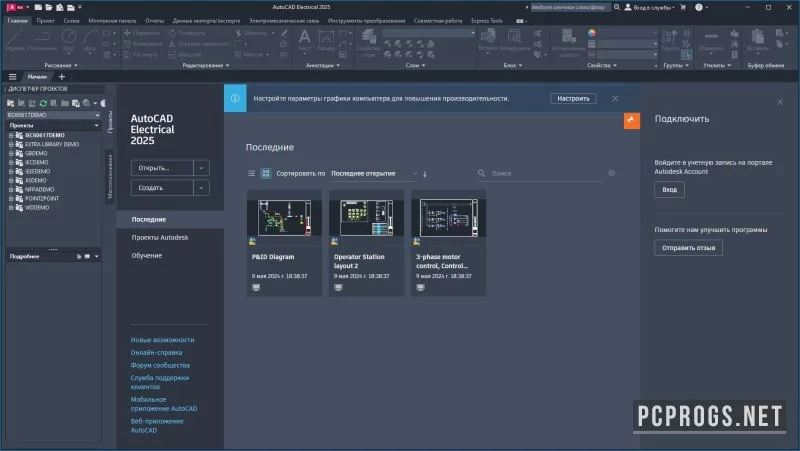Open the P&ID Diagram recent drawing thumbnail

[285, 218]
